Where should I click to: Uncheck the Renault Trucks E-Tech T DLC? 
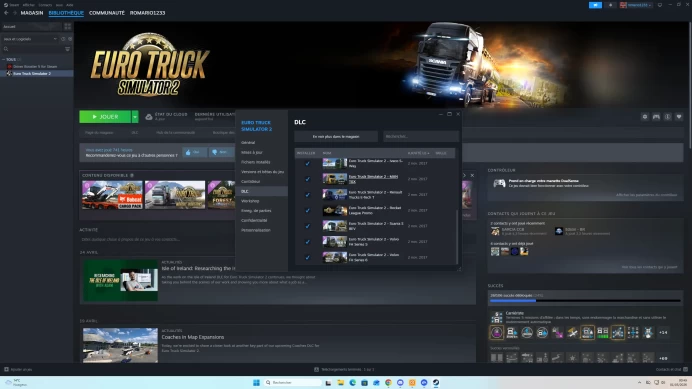(x=308, y=195)
